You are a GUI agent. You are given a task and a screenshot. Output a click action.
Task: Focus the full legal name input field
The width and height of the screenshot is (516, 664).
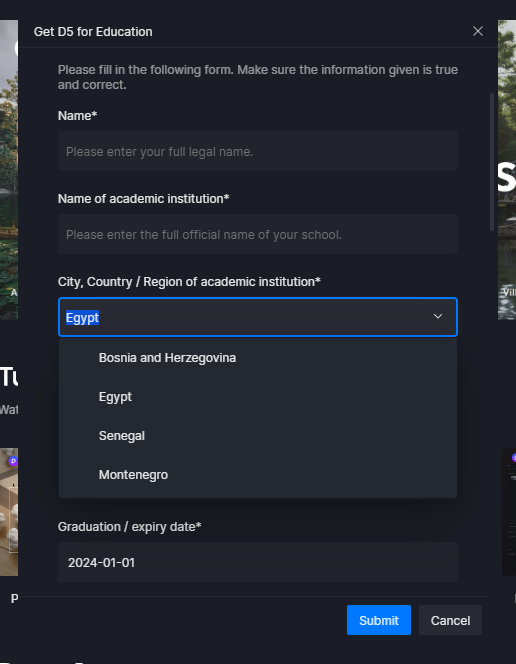[258, 151]
